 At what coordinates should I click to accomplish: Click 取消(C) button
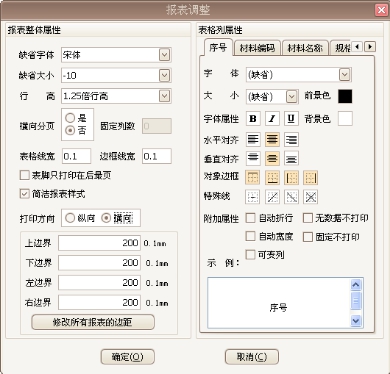coord(252,357)
